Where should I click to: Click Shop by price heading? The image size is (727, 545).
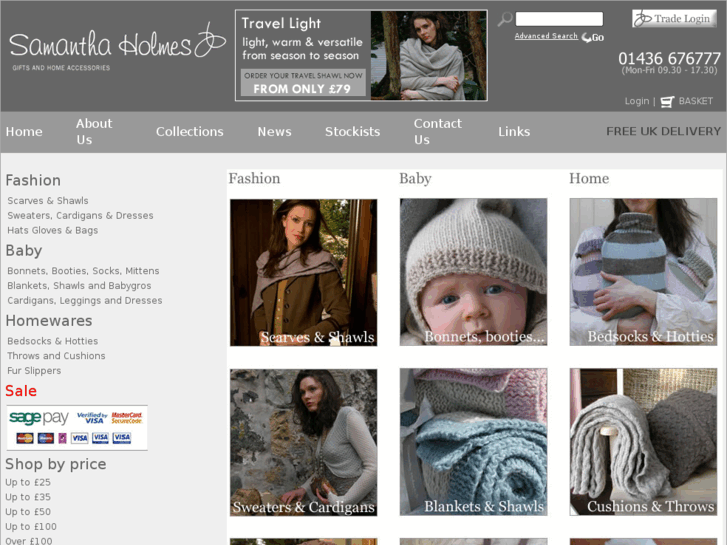tap(56, 464)
